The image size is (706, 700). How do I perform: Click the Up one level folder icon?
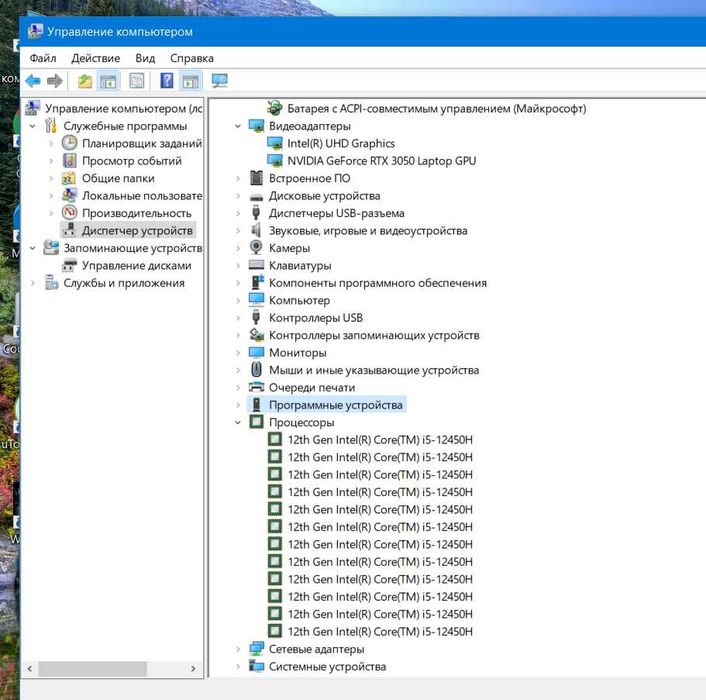pyautogui.click(x=85, y=81)
